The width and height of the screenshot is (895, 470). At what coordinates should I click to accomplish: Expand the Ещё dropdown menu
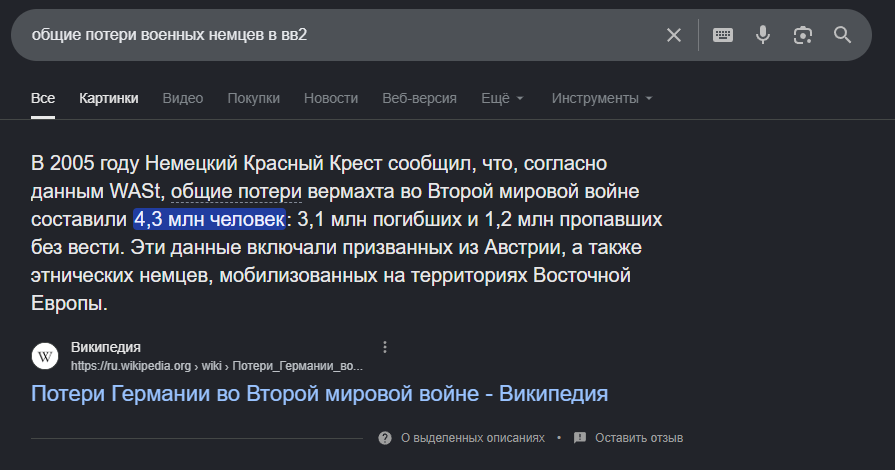click(x=502, y=98)
